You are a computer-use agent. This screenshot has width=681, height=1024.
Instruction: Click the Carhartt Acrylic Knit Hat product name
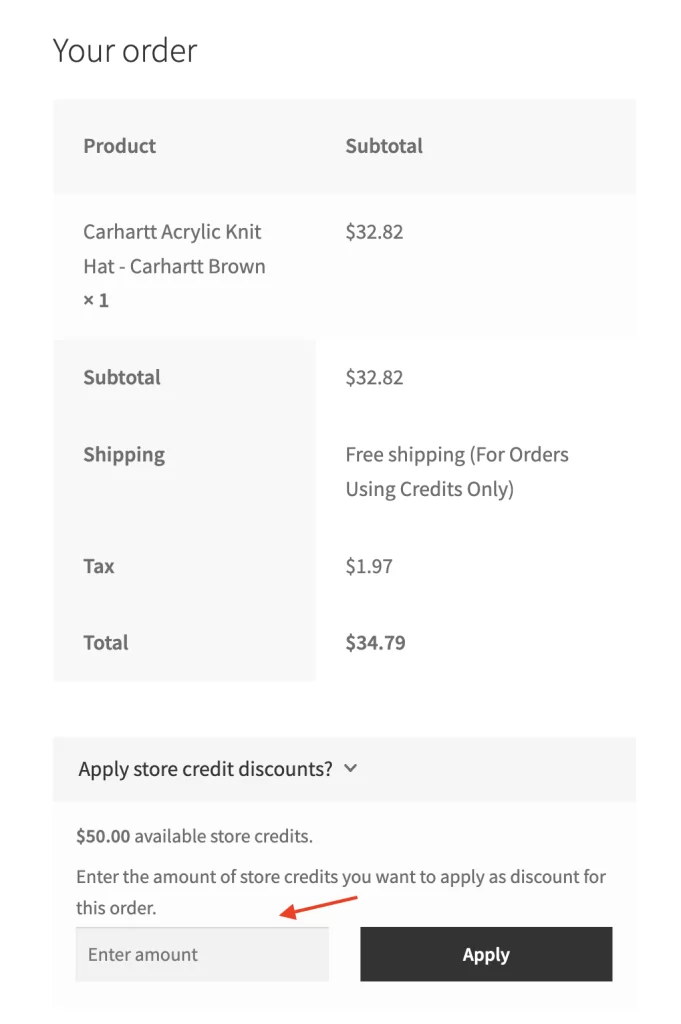(x=173, y=249)
